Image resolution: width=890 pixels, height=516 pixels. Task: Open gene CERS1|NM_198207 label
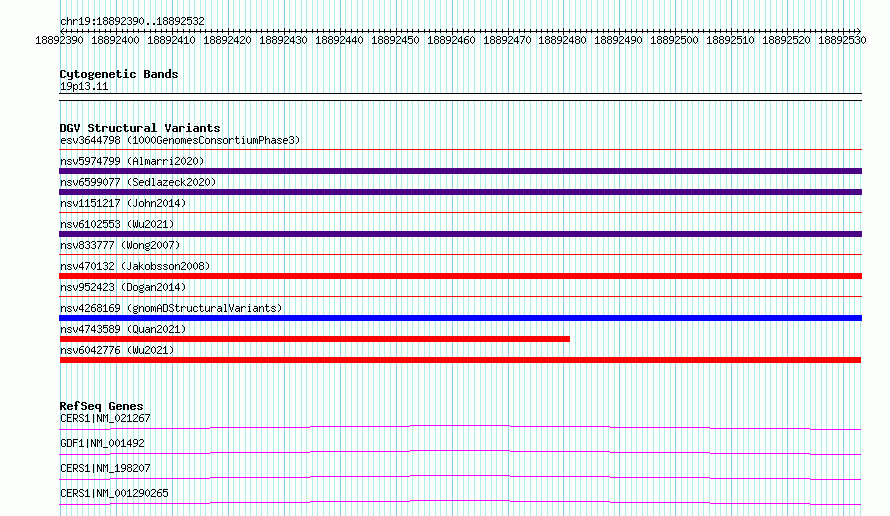point(105,468)
